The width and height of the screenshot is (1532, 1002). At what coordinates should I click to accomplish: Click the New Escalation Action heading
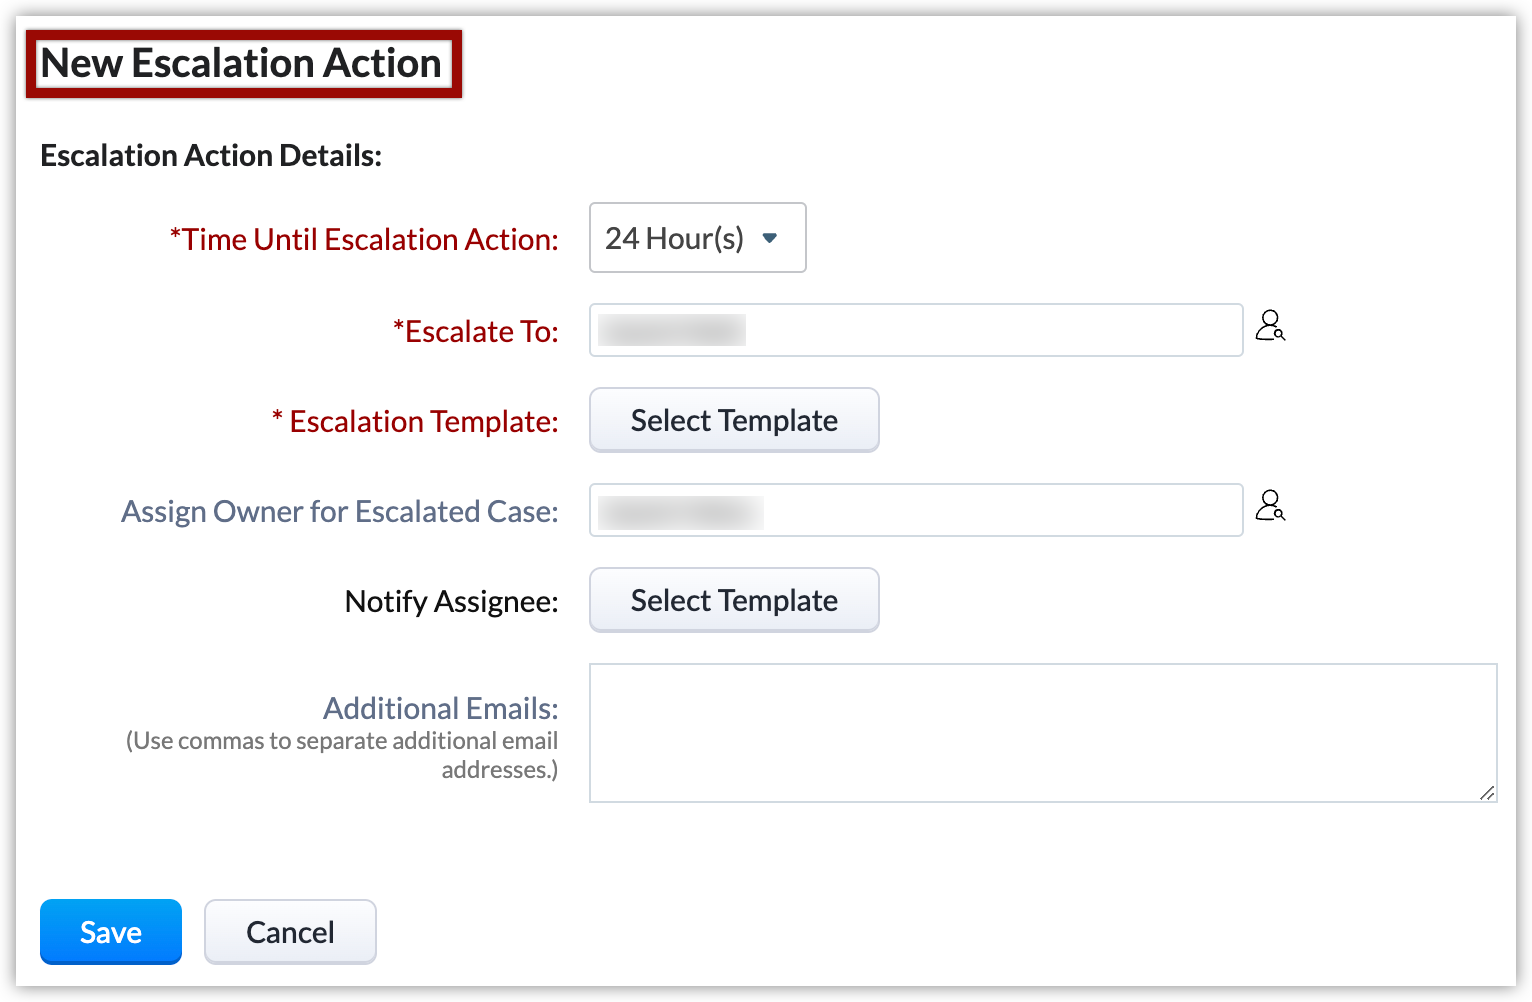pos(241,63)
